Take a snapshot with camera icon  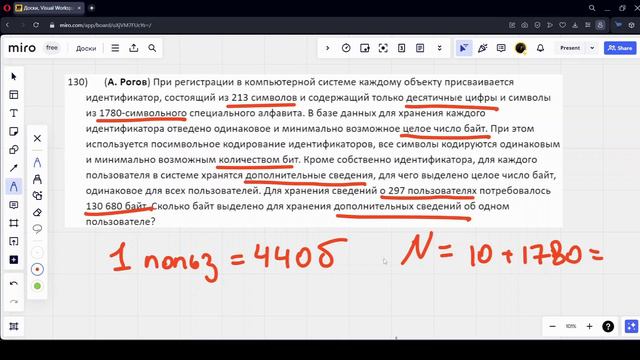524,25
